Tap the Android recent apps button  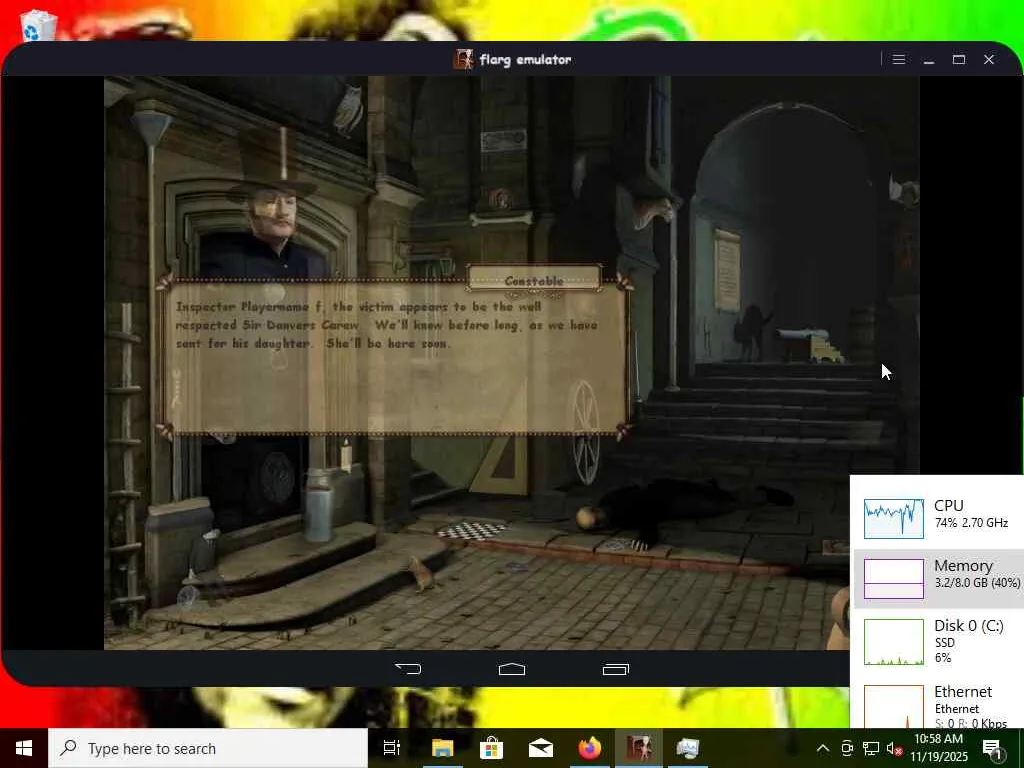616,669
